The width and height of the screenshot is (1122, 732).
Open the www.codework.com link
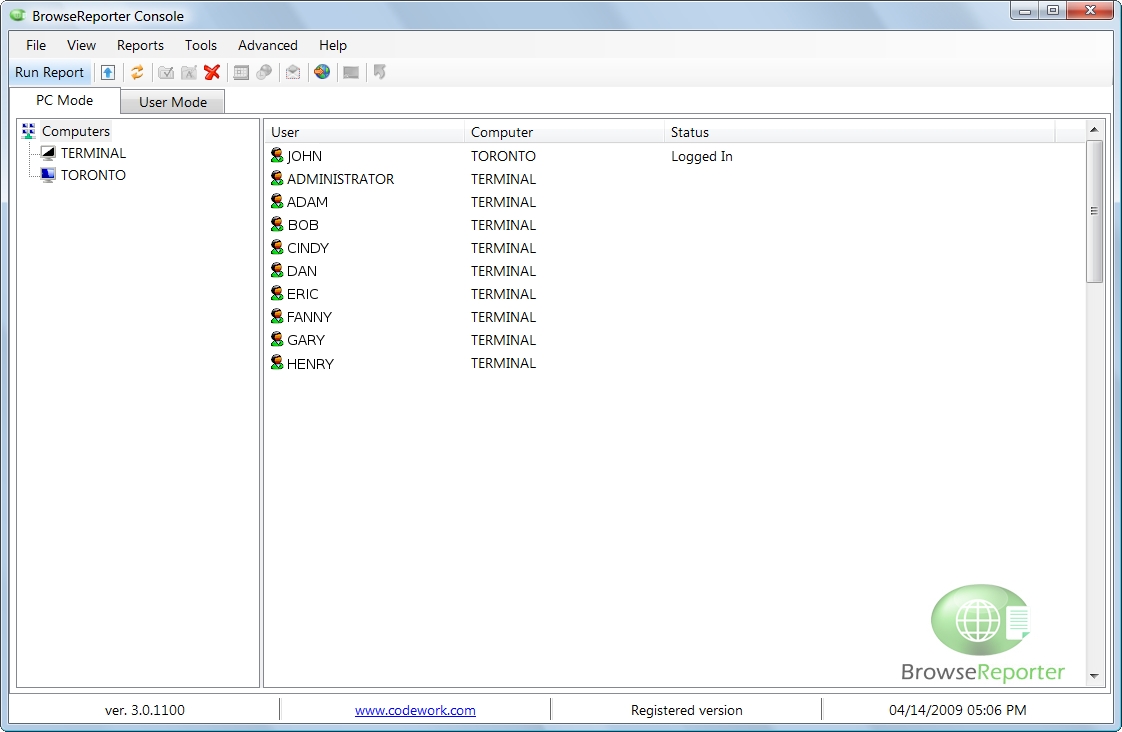coord(415,711)
